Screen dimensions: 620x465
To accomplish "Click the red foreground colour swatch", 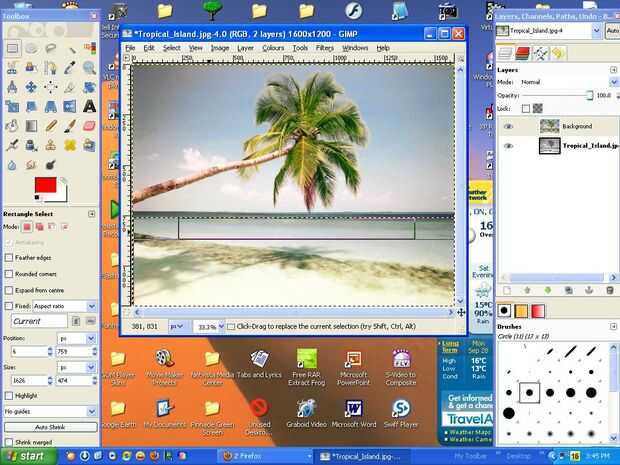I will pos(45,185).
